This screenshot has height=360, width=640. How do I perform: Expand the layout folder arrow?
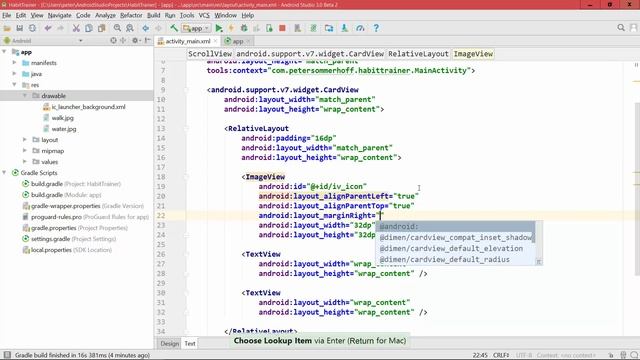pos(25,140)
